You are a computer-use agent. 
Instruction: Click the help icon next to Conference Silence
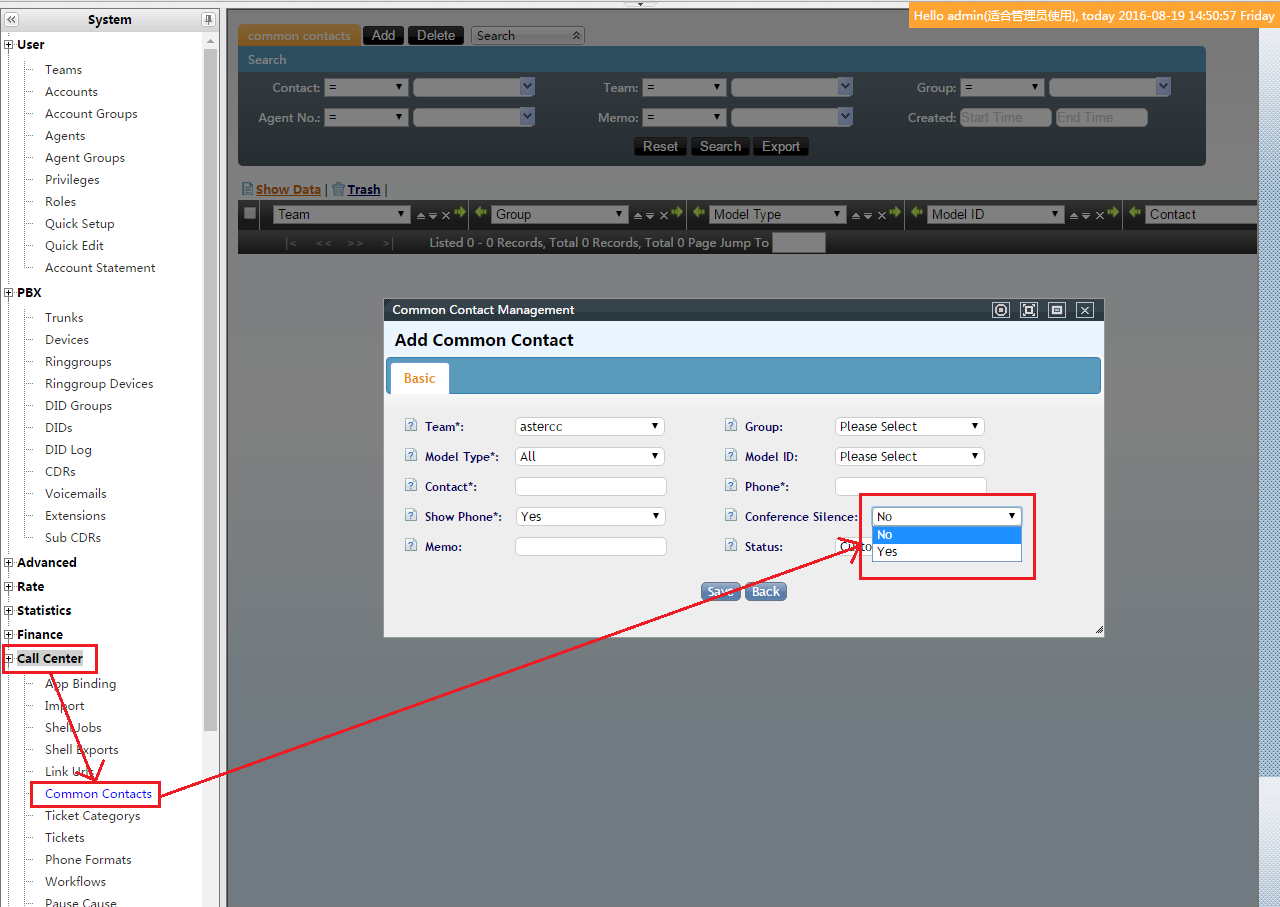tap(730, 516)
